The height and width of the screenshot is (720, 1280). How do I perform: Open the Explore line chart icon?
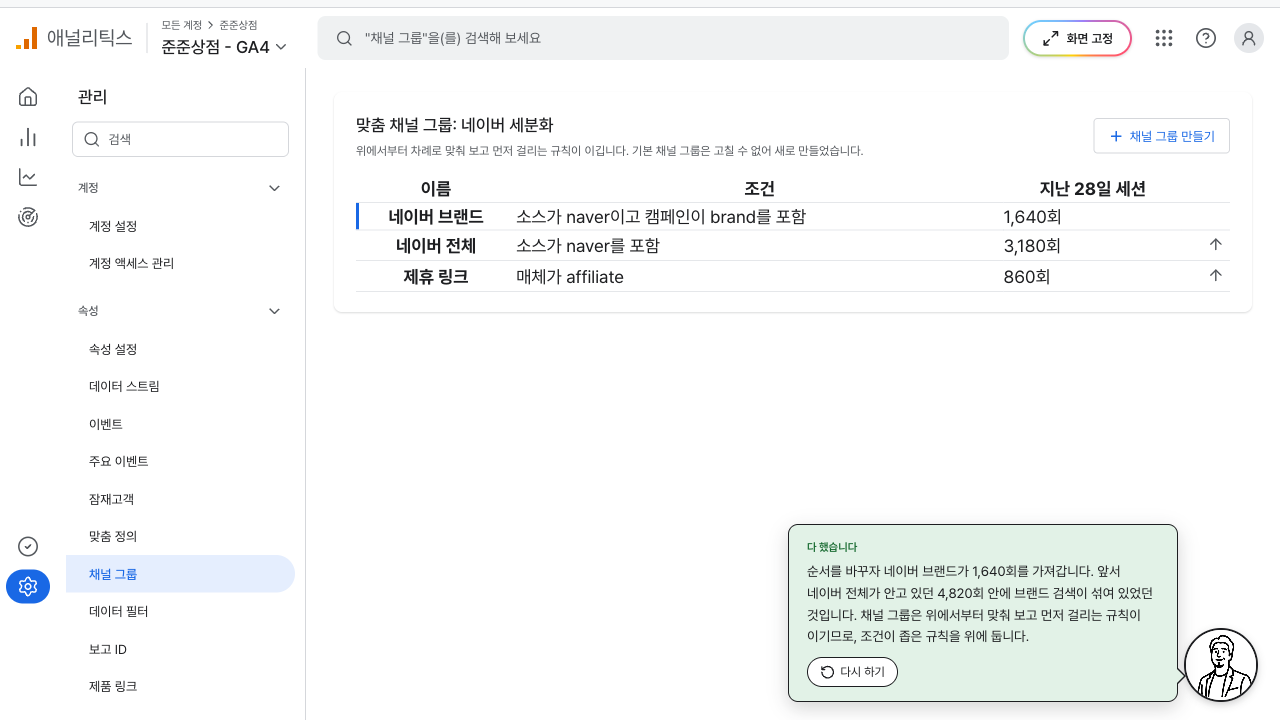click(28, 177)
